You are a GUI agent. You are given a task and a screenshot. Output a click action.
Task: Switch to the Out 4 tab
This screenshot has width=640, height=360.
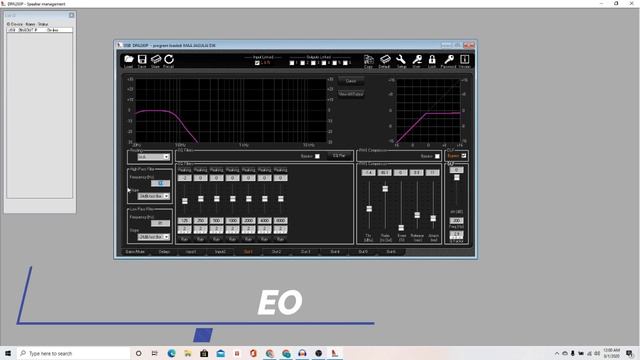tap(335, 252)
